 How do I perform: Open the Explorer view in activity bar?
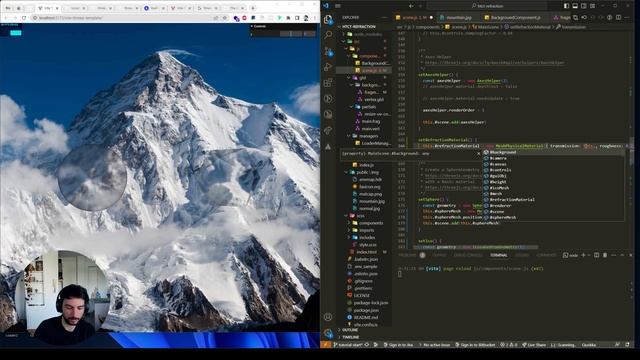click(x=328, y=19)
